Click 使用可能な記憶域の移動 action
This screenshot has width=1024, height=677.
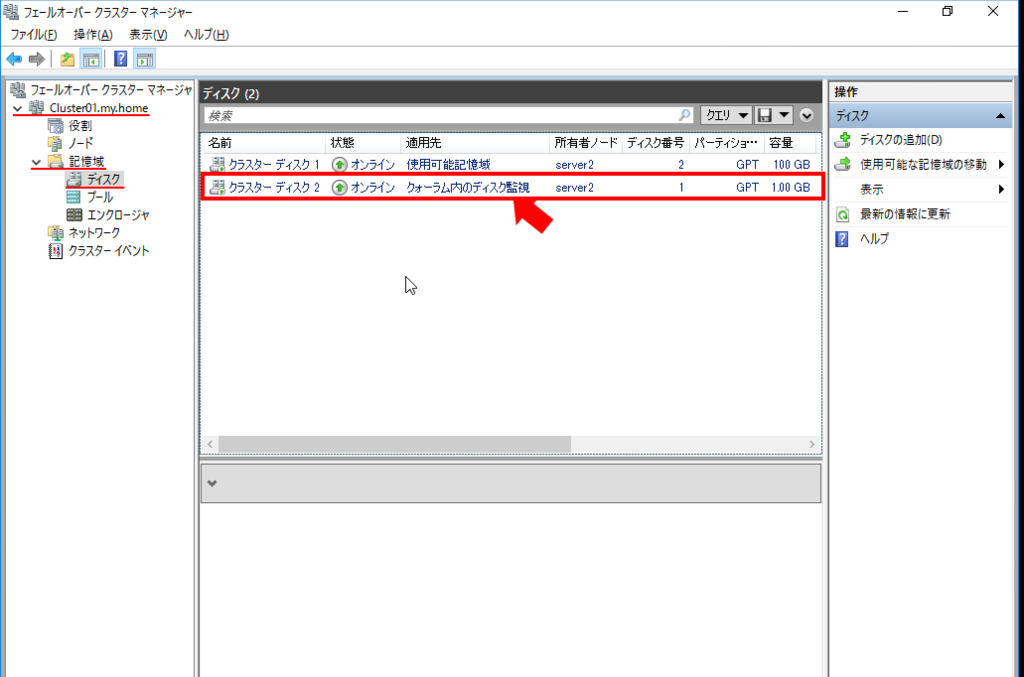[923, 165]
